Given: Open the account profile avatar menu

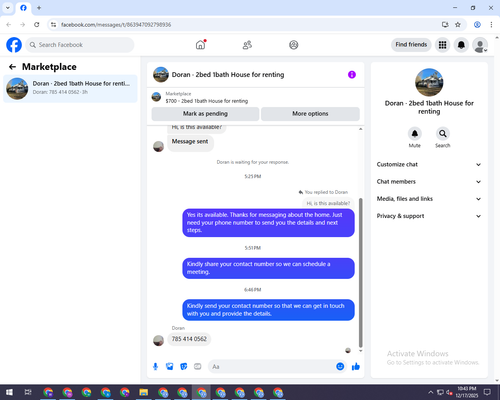Looking at the screenshot, I should [480, 45].
